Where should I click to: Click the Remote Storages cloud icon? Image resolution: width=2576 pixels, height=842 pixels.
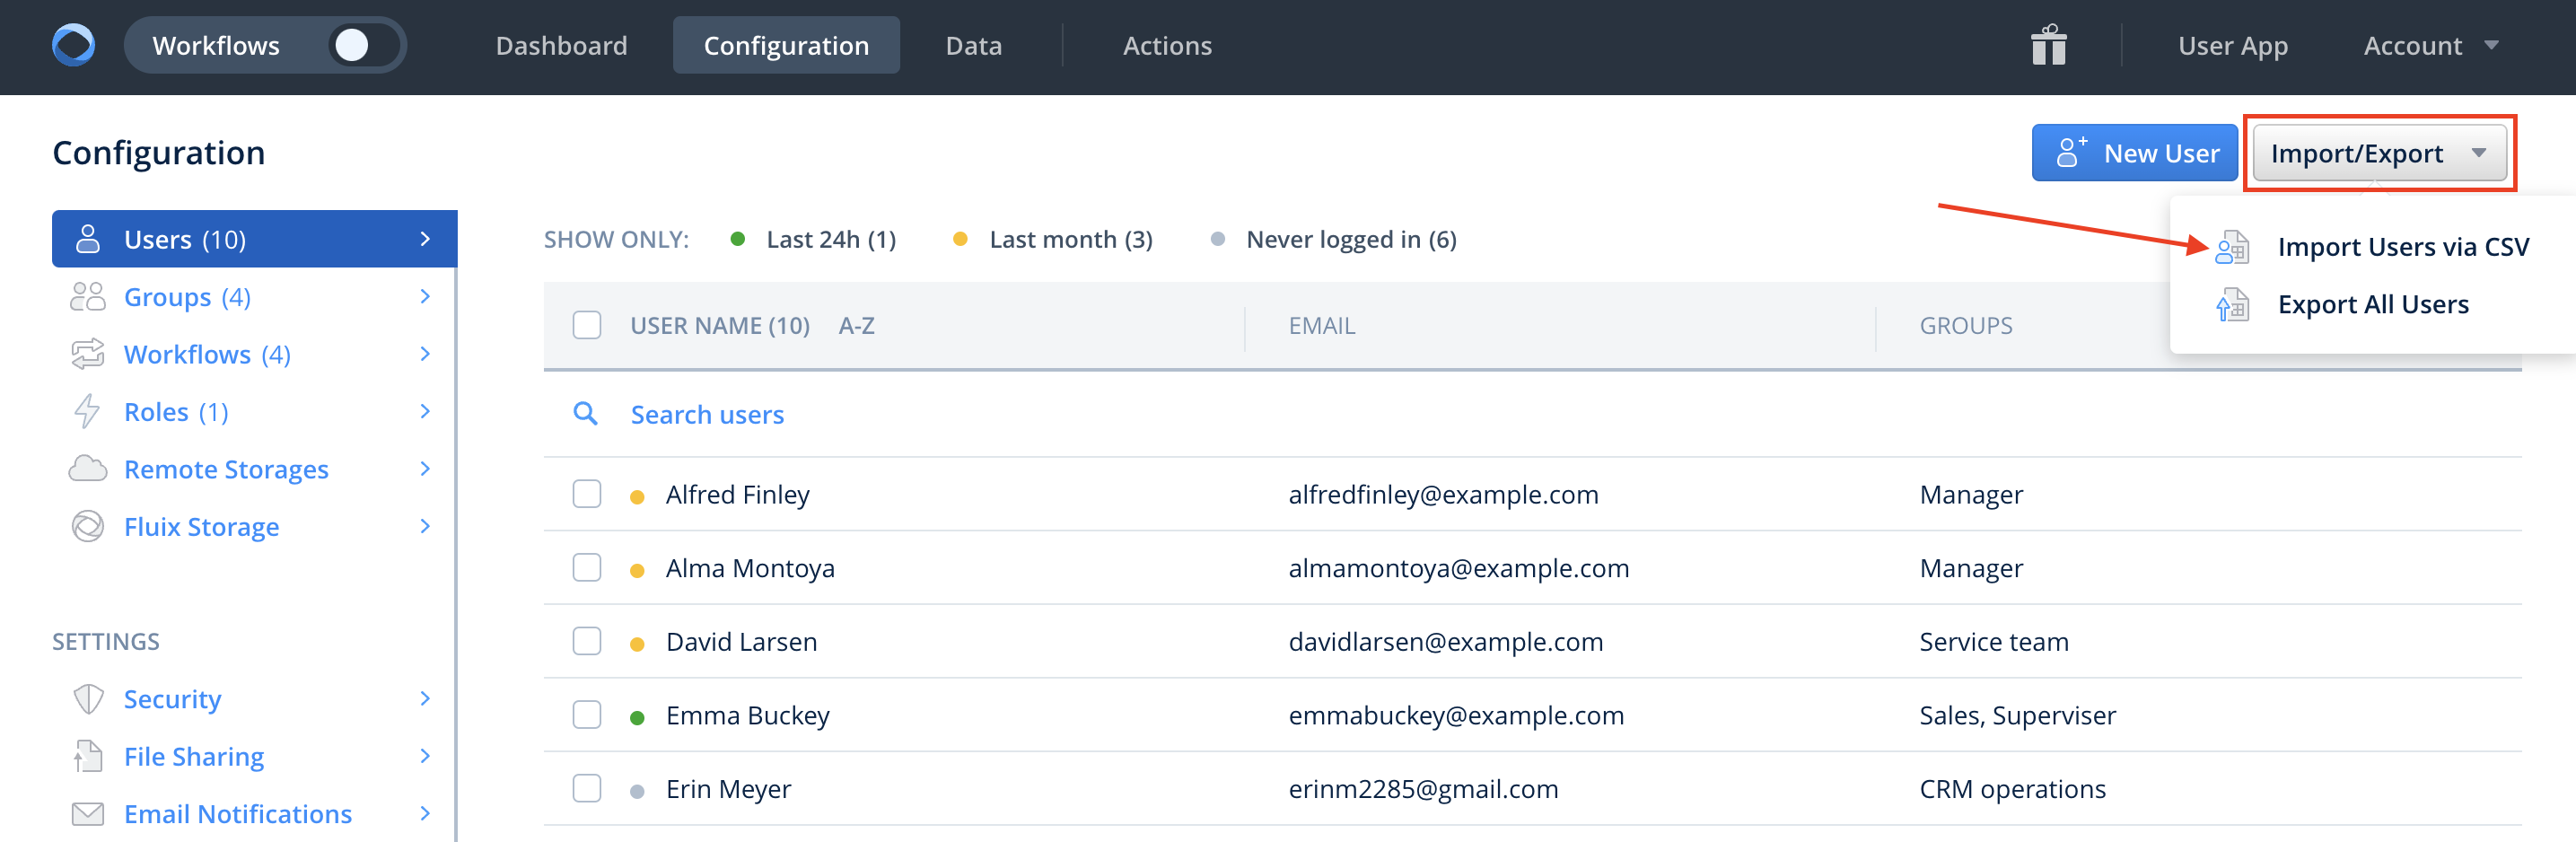88,469
